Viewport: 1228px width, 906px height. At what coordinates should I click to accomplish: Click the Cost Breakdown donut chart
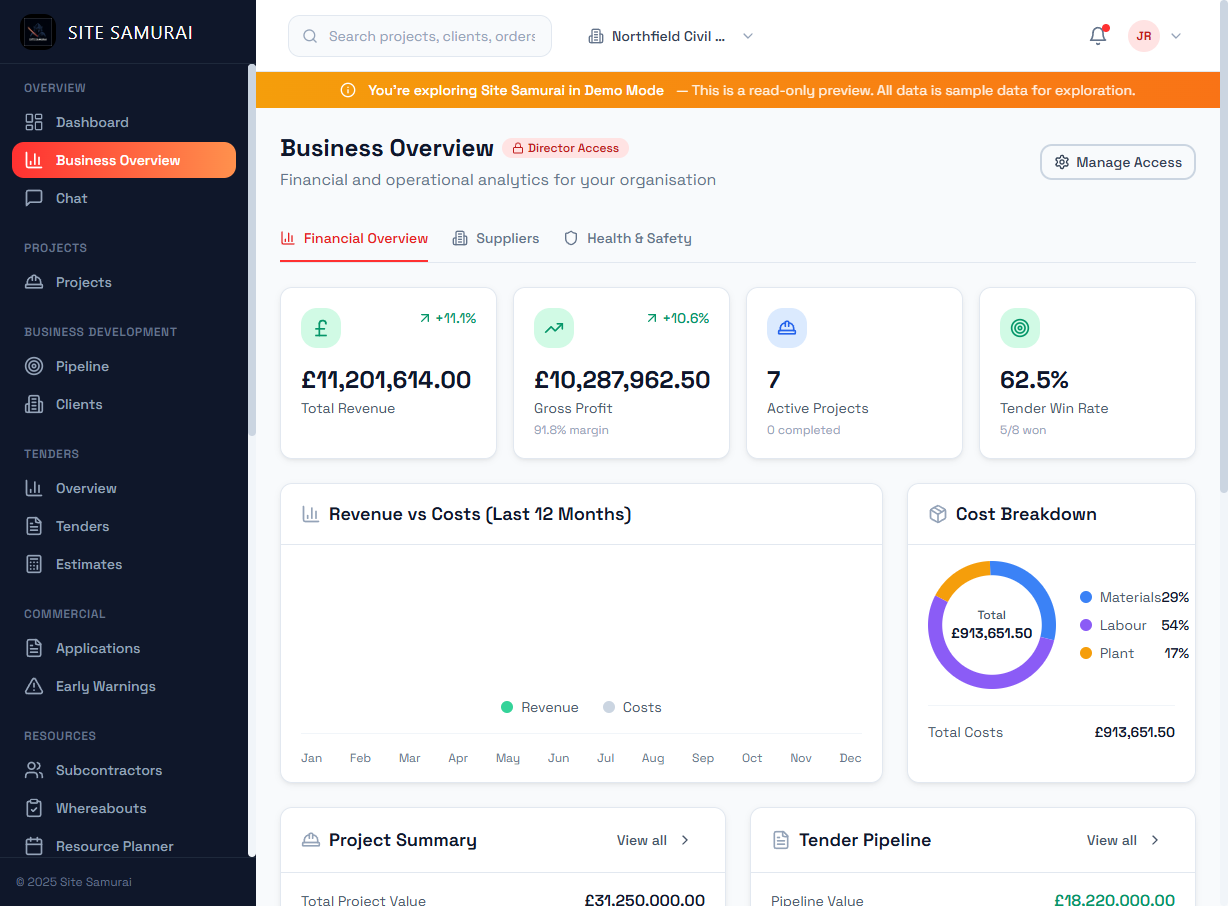(992, 624)
